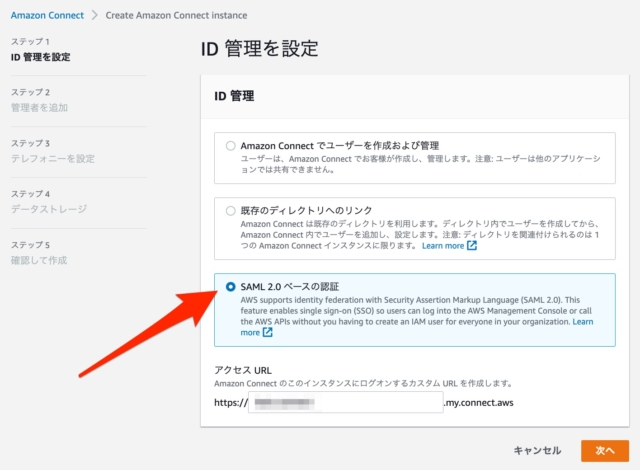Click the アクセス URL label

(243, 370)
